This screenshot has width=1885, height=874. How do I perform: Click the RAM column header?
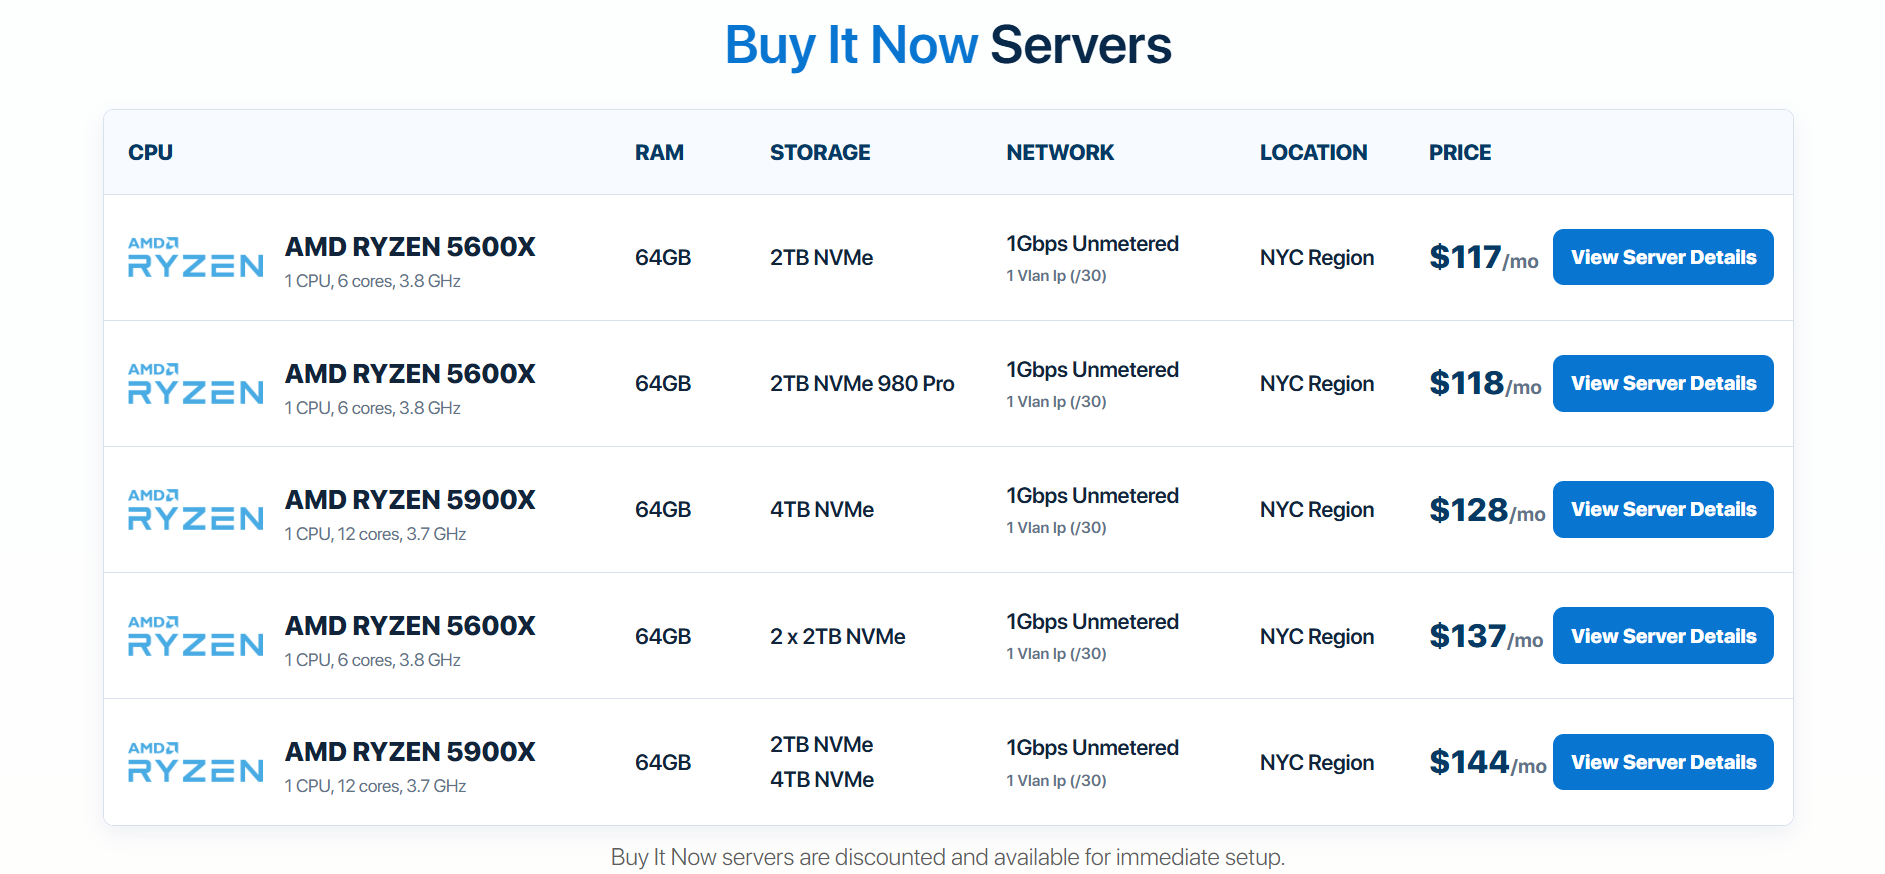[659, 152]
